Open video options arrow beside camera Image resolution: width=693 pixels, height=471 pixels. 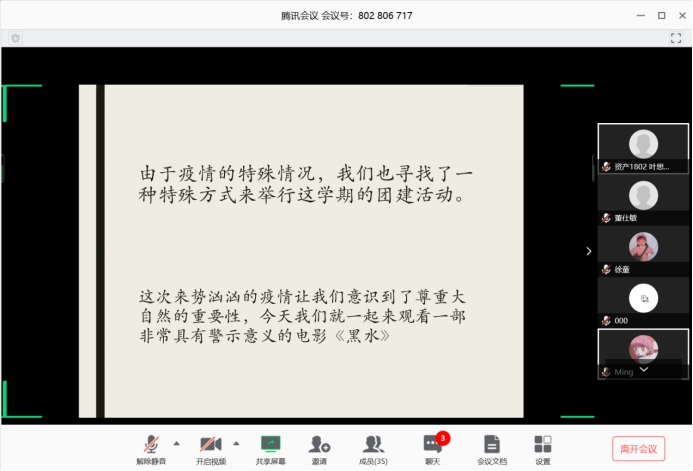[x=236, y=443]
